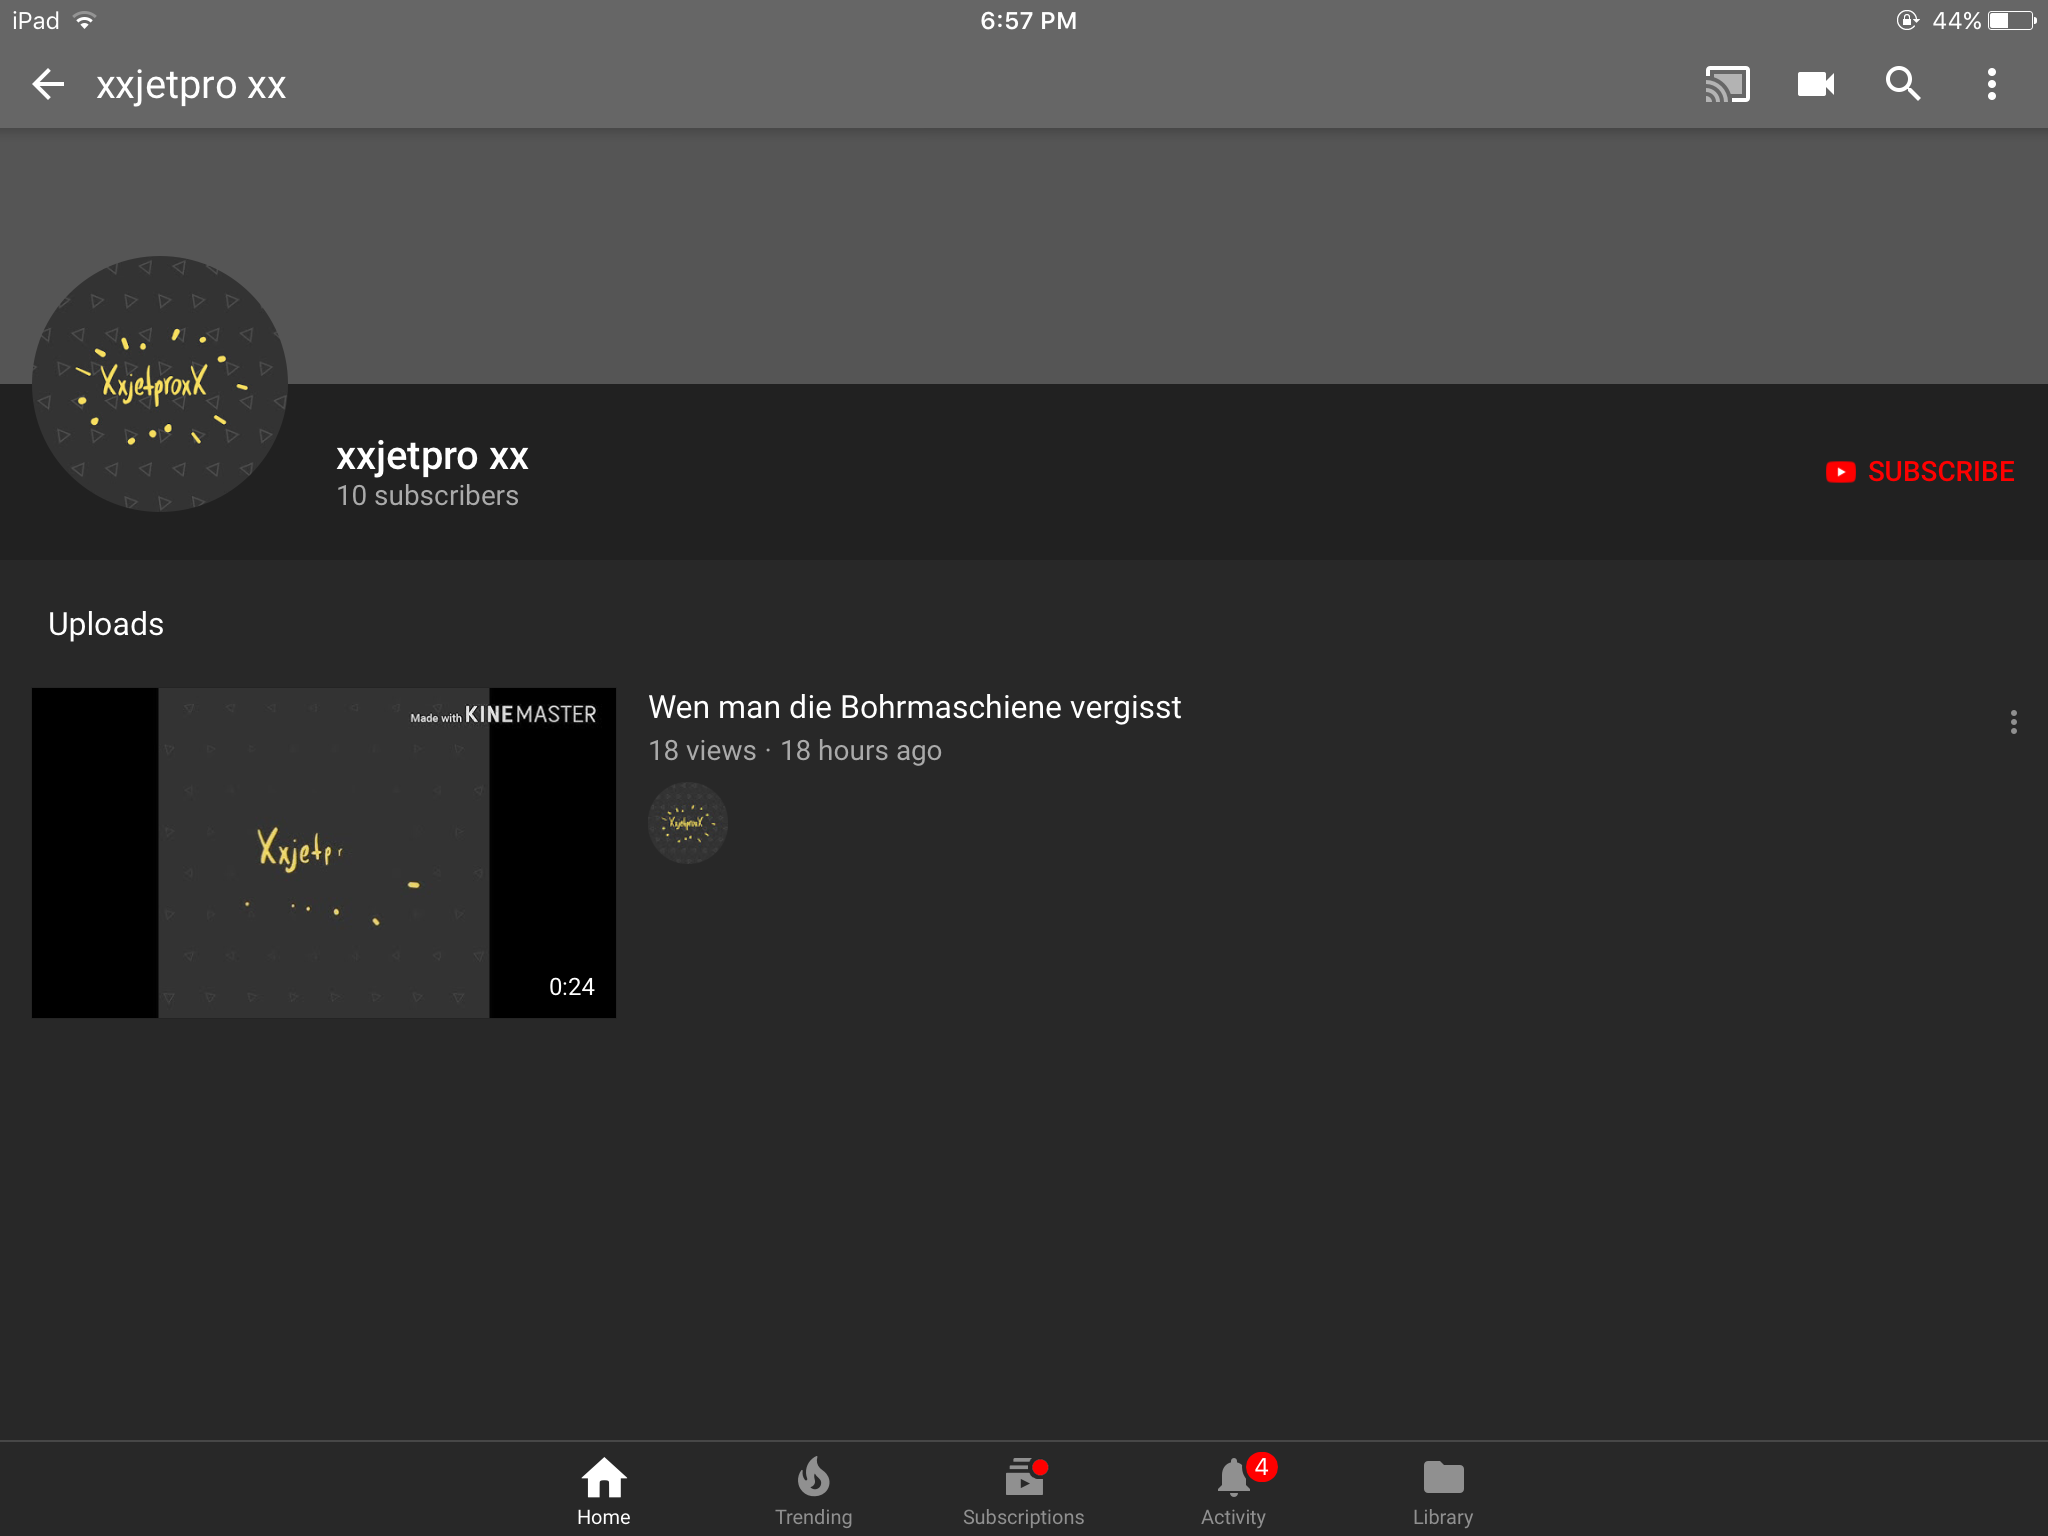Screen dimensions: 2048x1536
Task: Open the Cast to device icon
Action: click(1727, 84)
